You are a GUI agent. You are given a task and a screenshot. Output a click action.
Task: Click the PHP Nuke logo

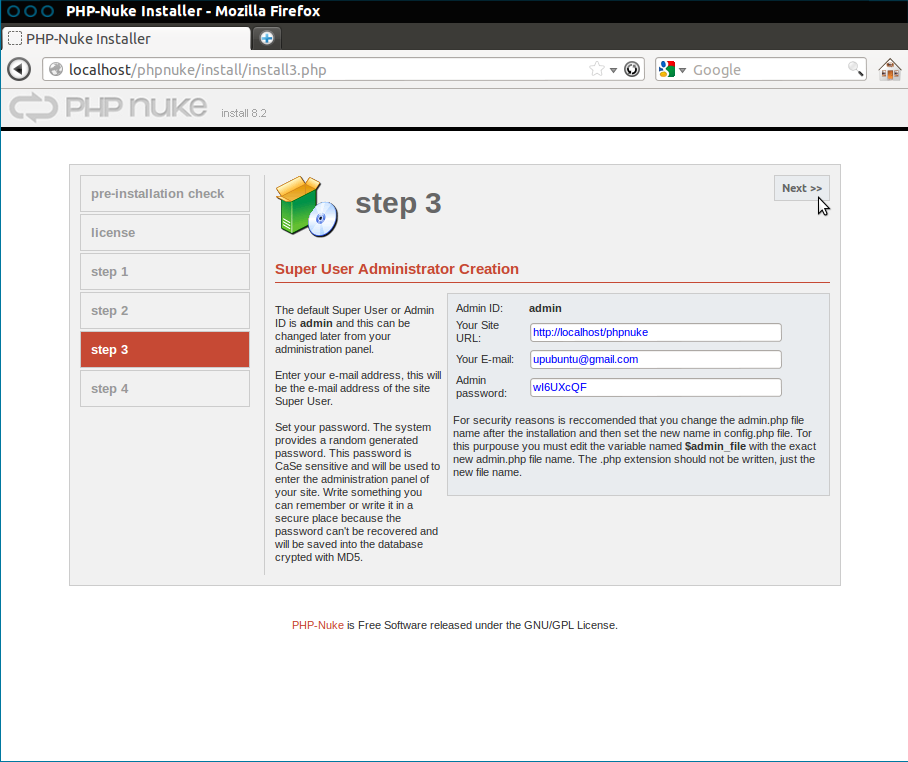pyautogui.click(x=108, y=107)
